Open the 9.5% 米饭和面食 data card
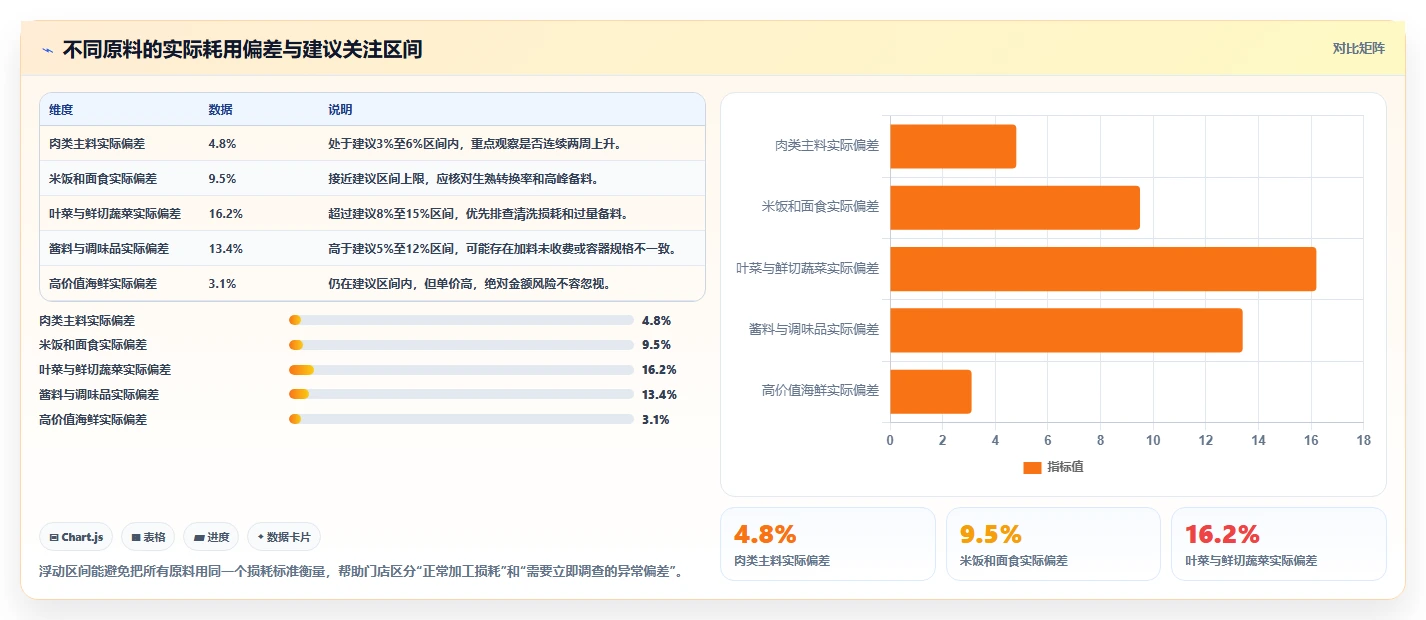The image size is (1426, 620). tap(1053, 544)
